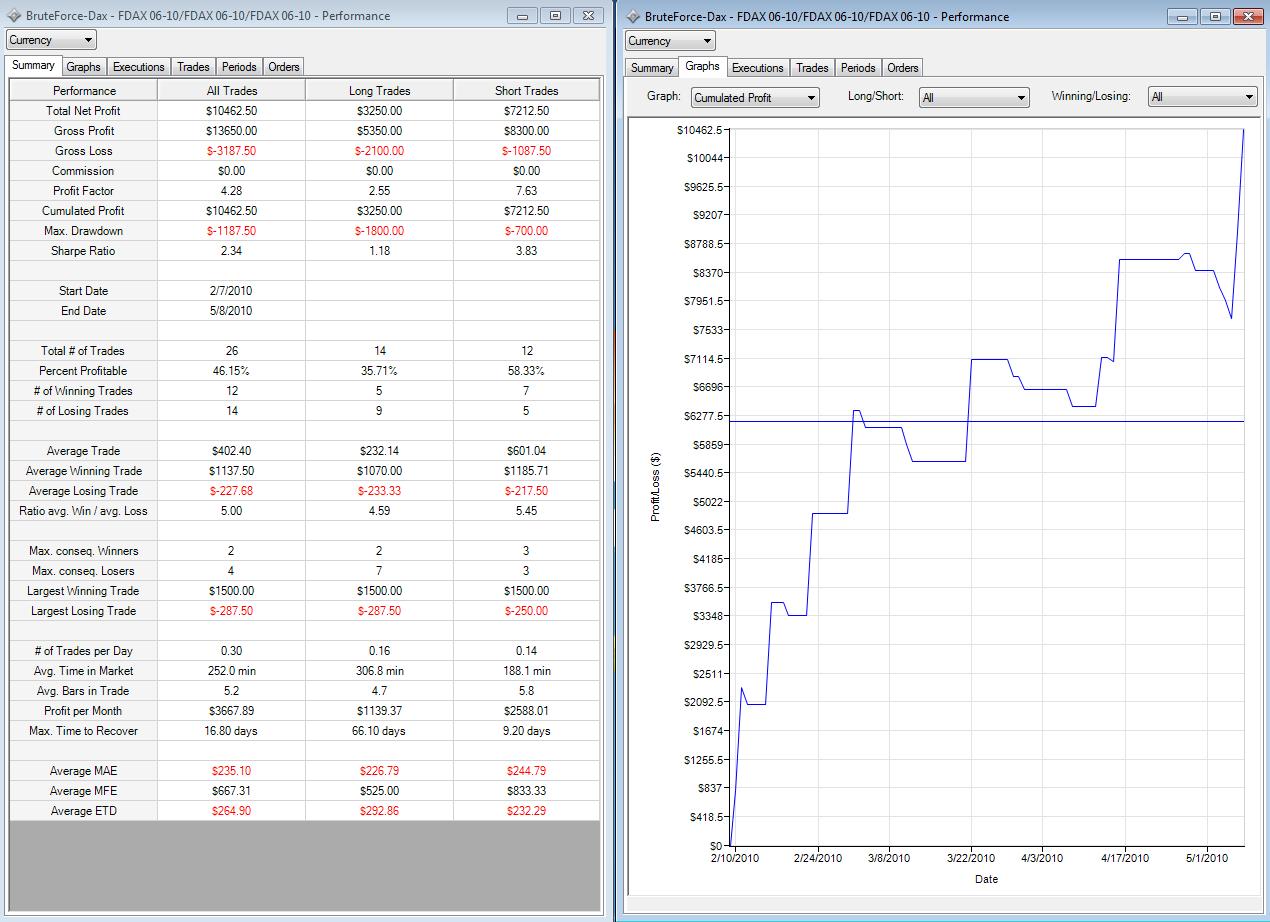Click Average ETD value $264.90

coord(231,810)
